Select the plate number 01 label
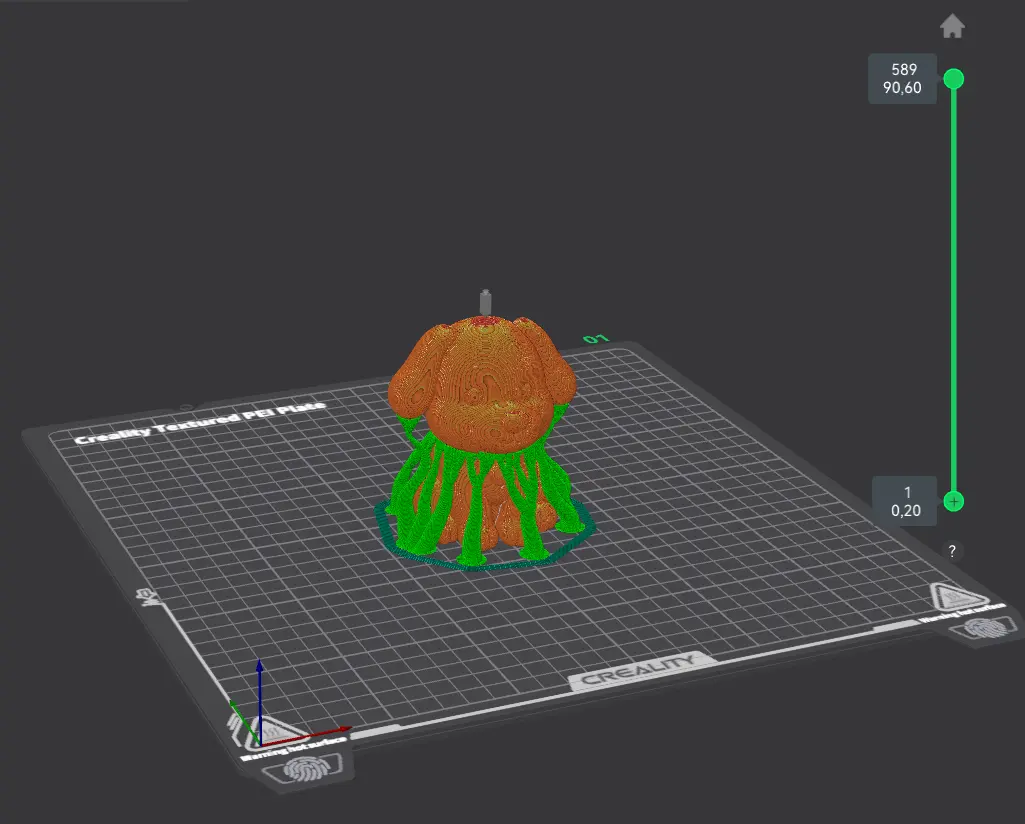The width and height of the screenshot is (1025, 824). (x=596, y=338)
